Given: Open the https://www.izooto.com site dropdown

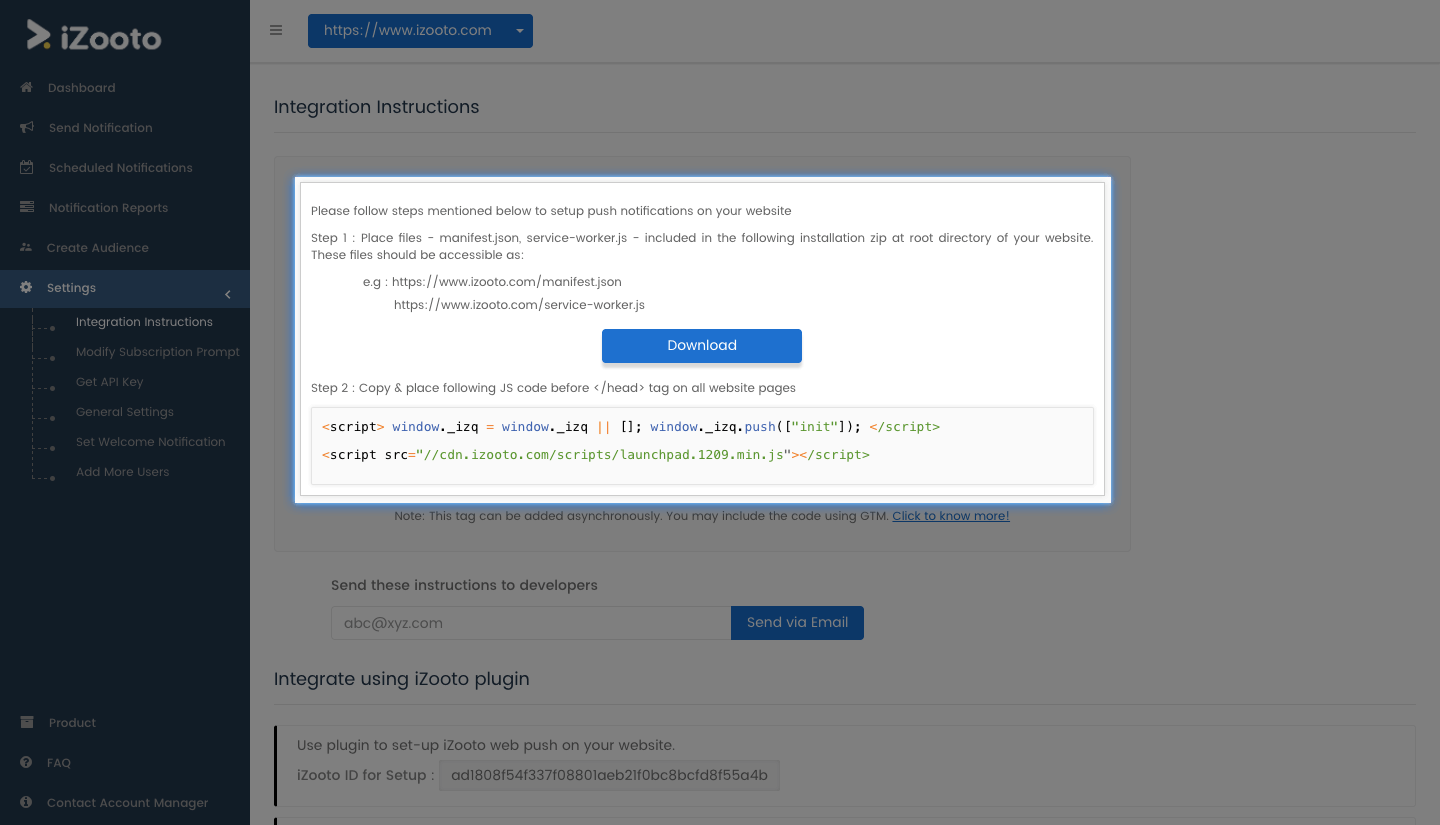Looking at the screenshot, I should (x=420, y=30).
